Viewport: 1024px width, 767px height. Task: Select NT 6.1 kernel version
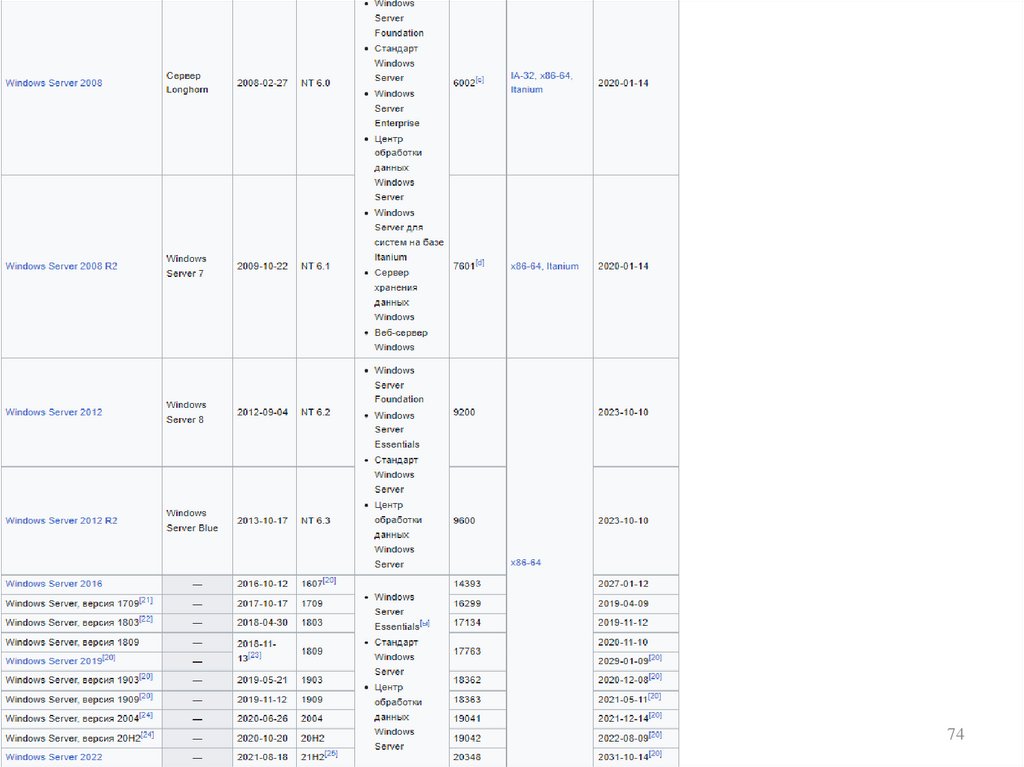coord(315,266)
